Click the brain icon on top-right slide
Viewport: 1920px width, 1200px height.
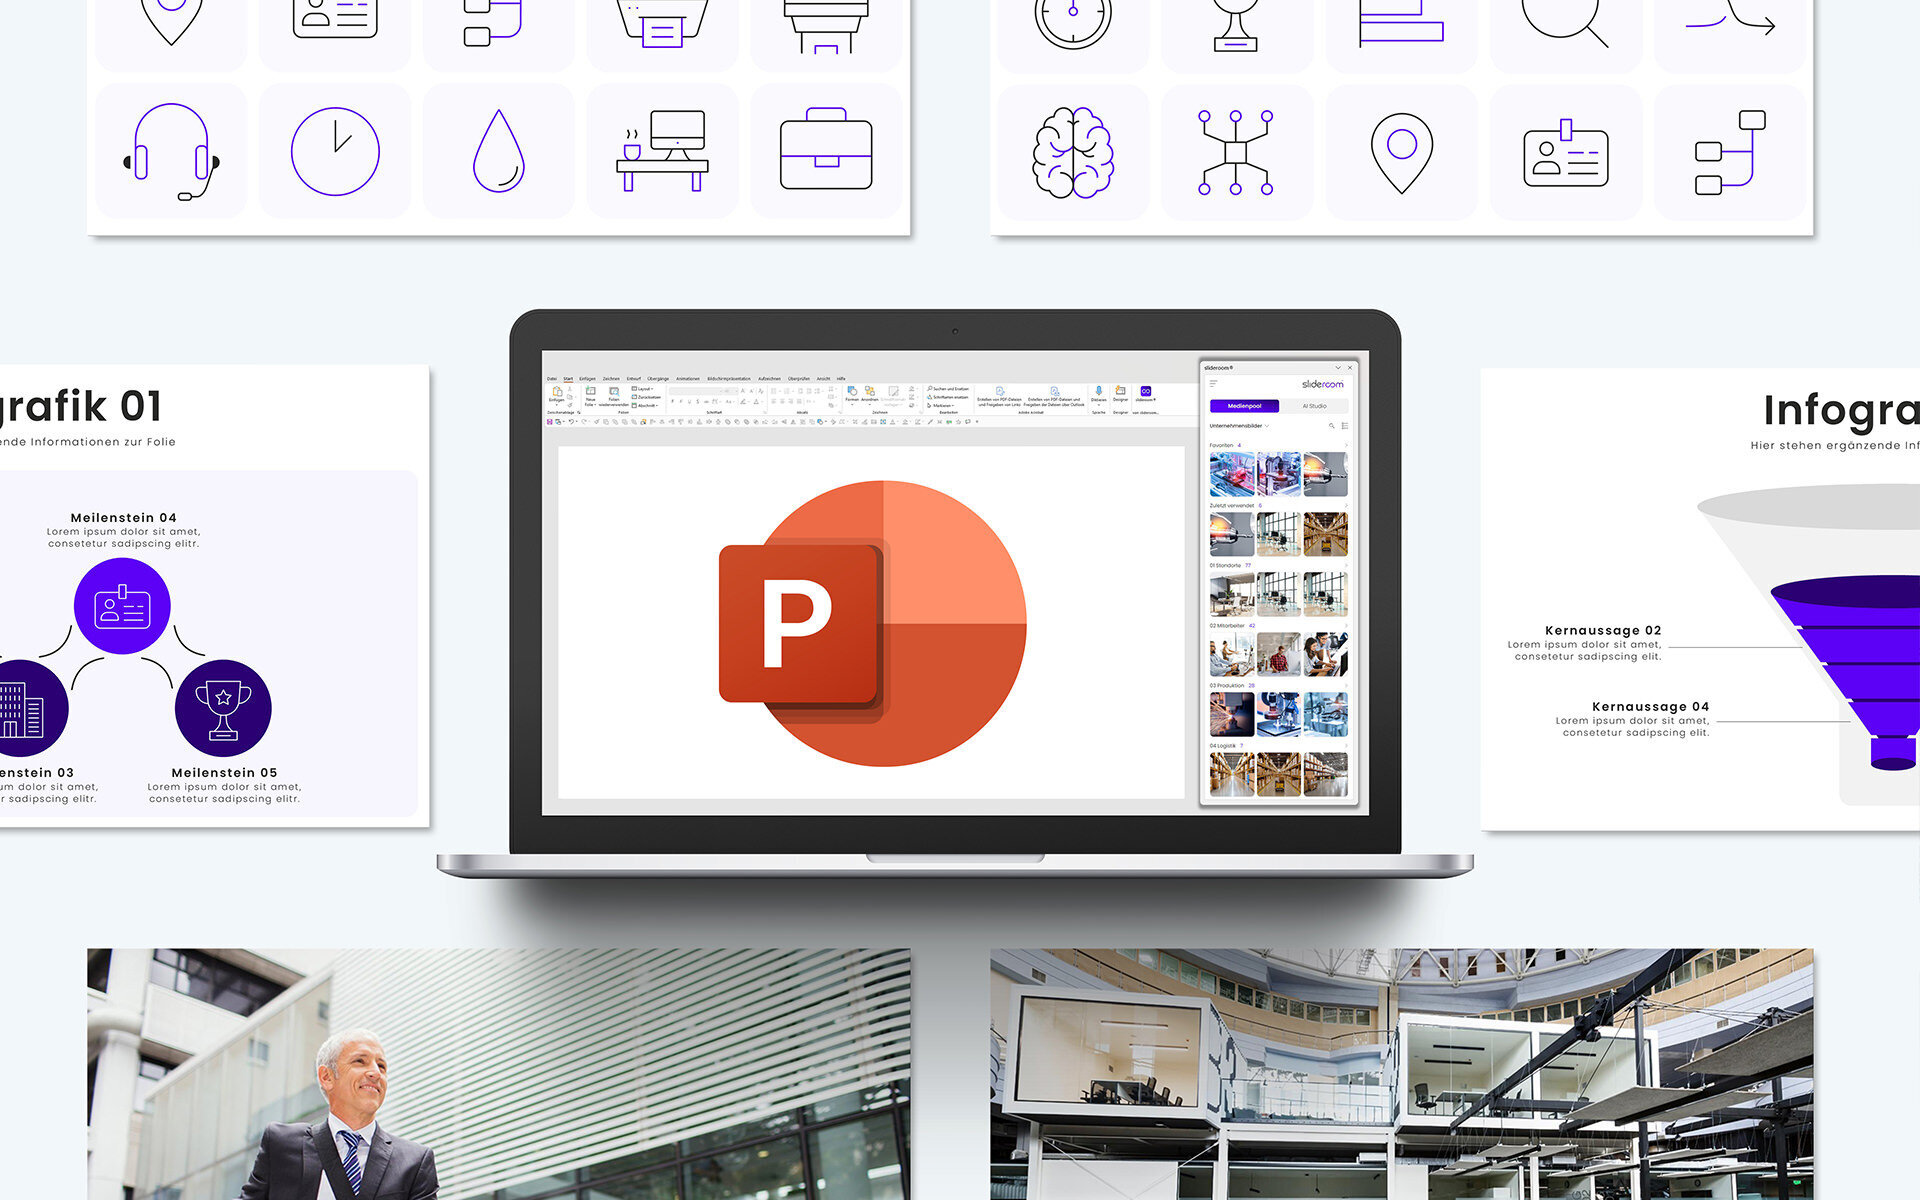(1073, 152)
